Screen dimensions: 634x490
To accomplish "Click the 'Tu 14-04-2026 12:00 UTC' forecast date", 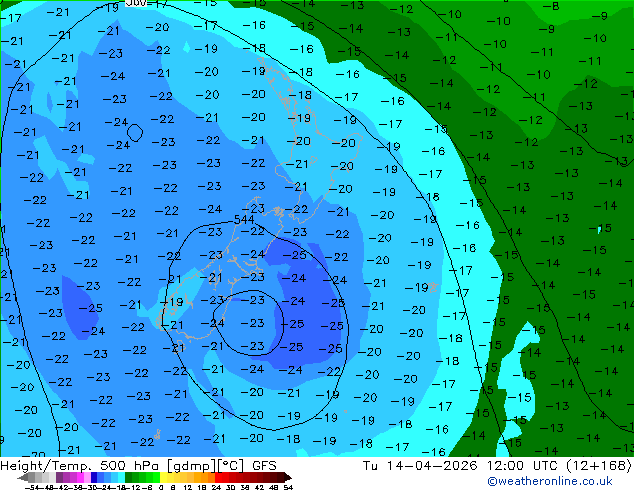I will pyautogui.click(x=460, y=466).
